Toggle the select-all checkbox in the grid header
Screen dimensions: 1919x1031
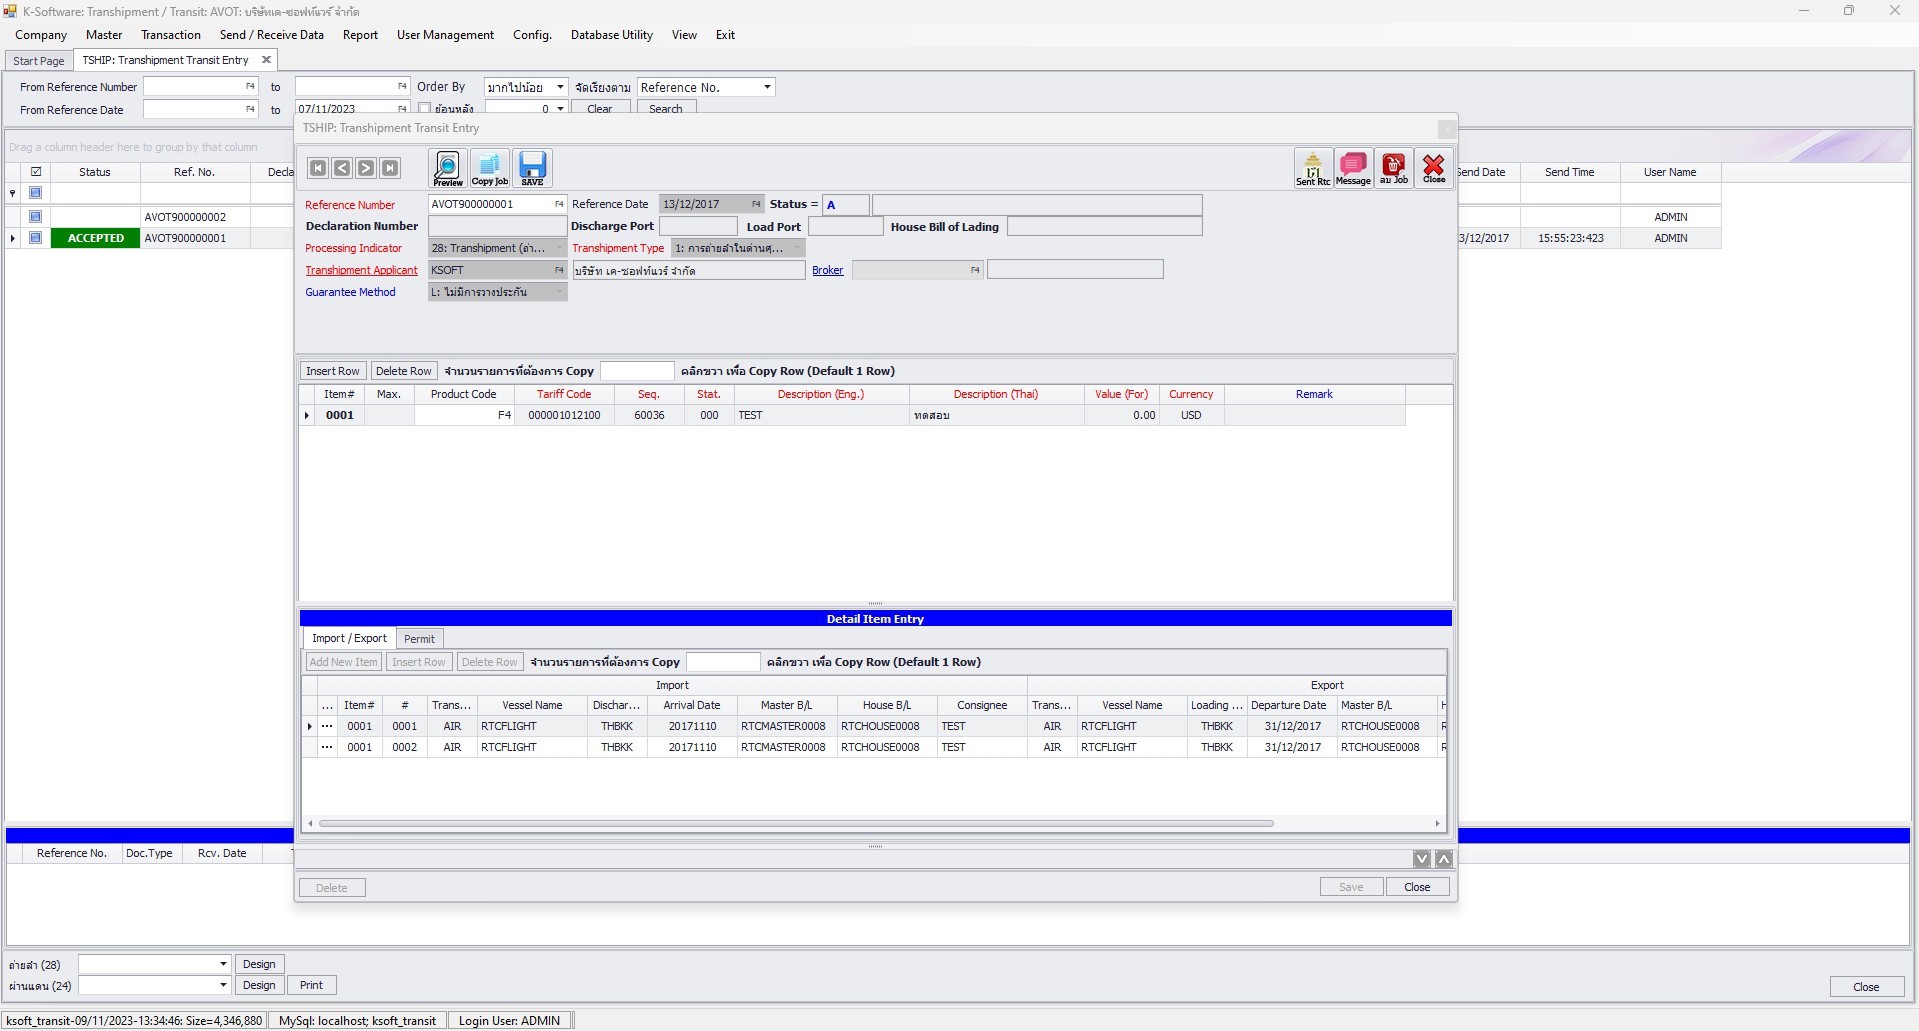pos(36,171)
